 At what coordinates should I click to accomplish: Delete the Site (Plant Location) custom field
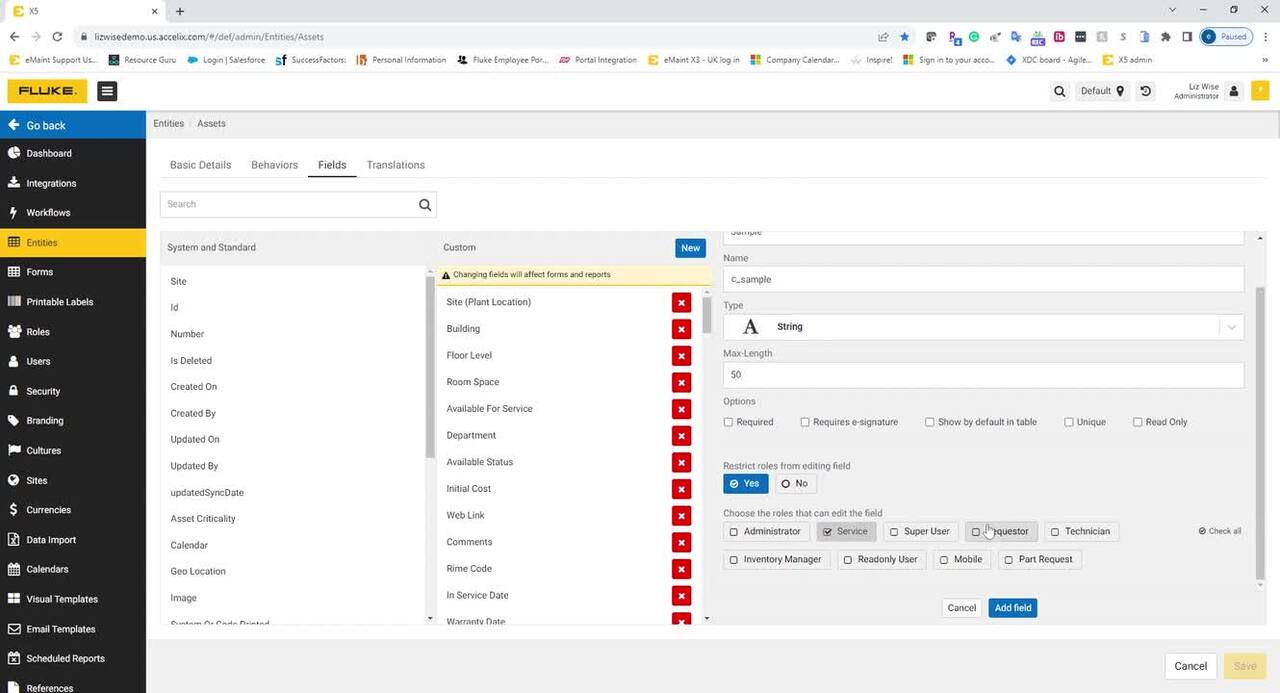pyautogui.click(x=681, y=302)
